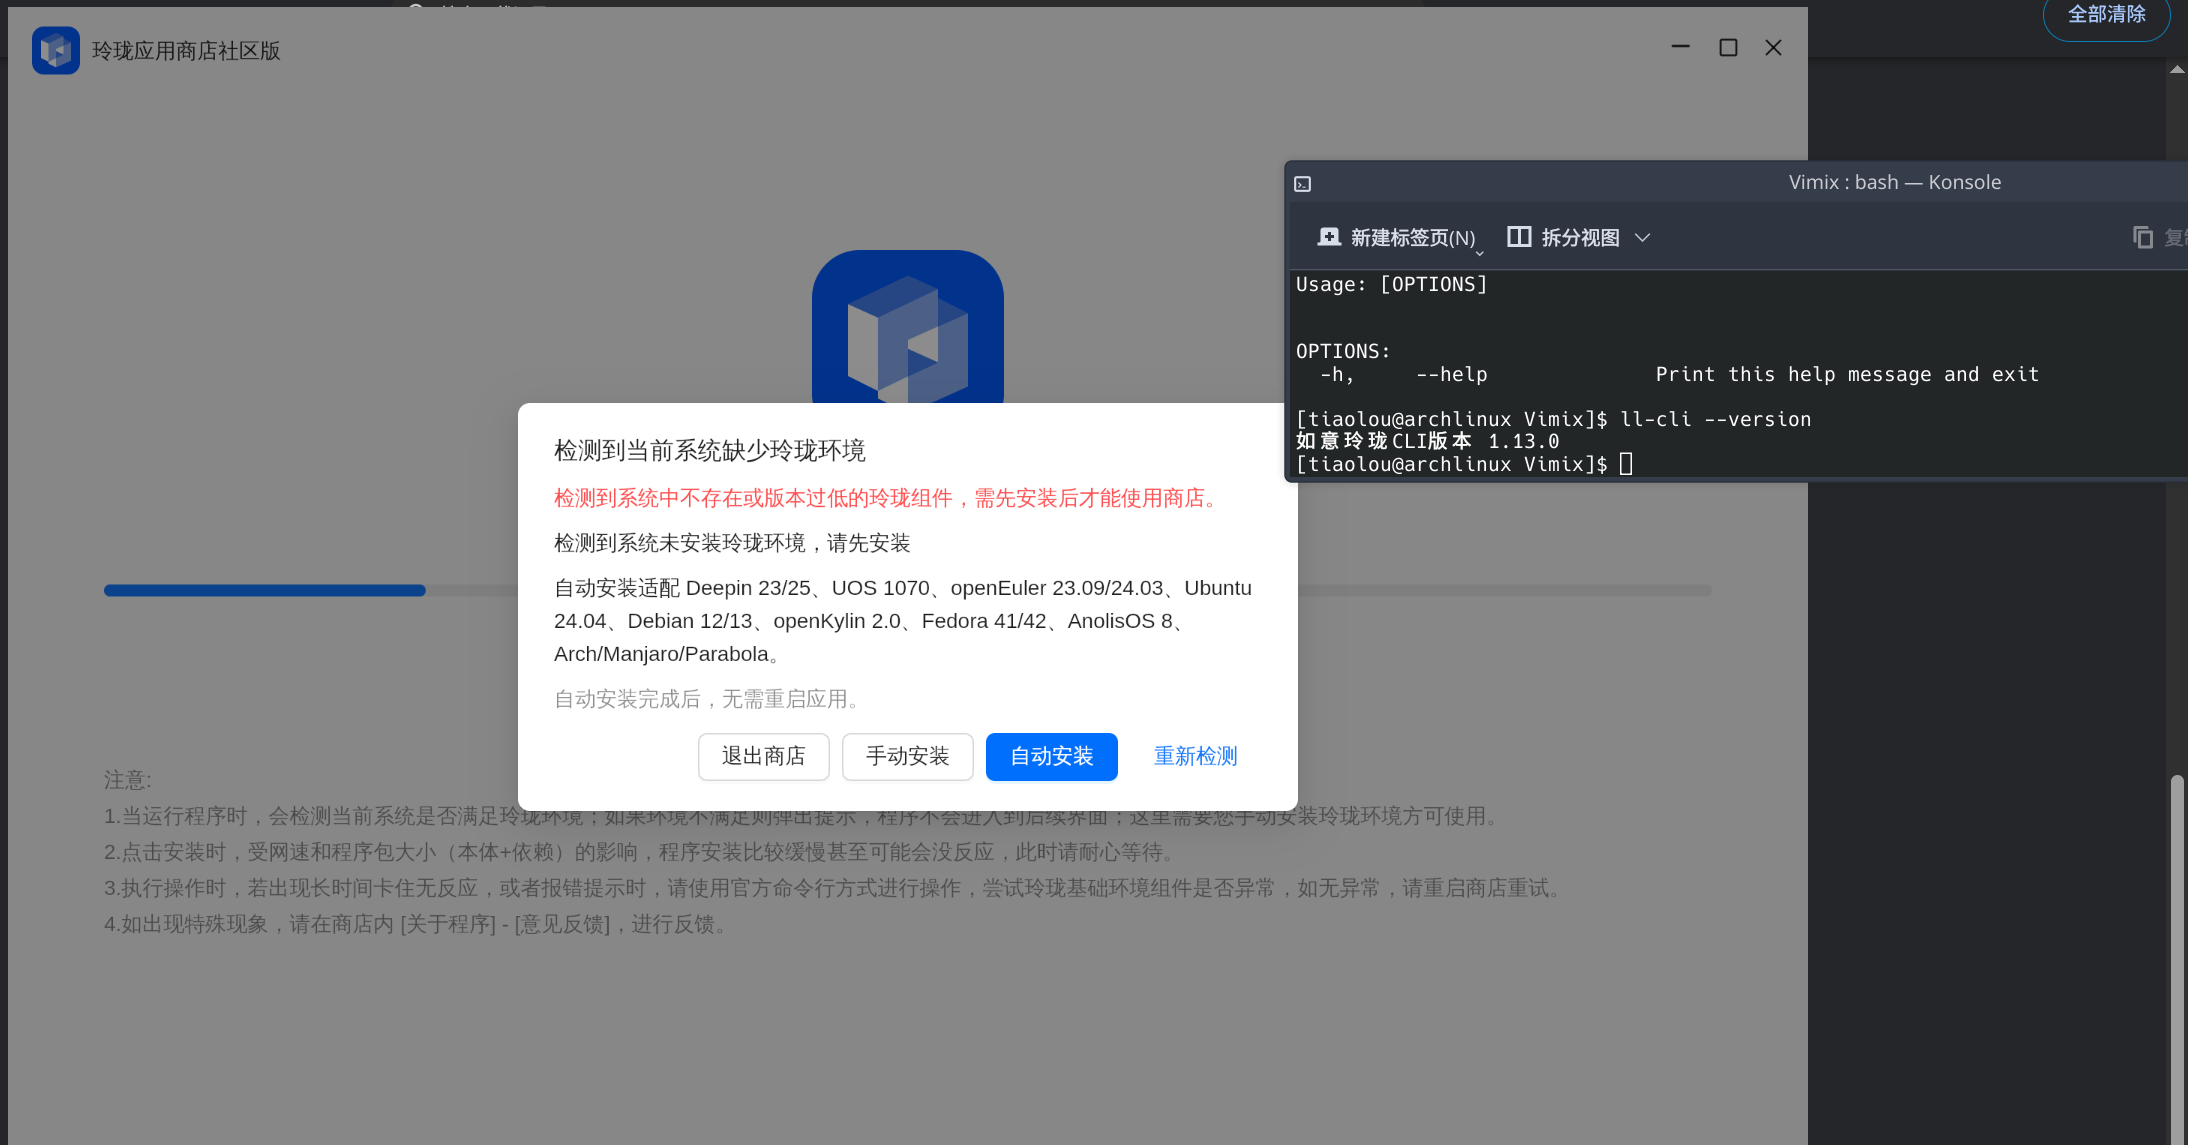This screenshot has width=2188, height=1145.
Task: Click 拆分视图 in the Konsole toolbar
Action: (1563, 238)
